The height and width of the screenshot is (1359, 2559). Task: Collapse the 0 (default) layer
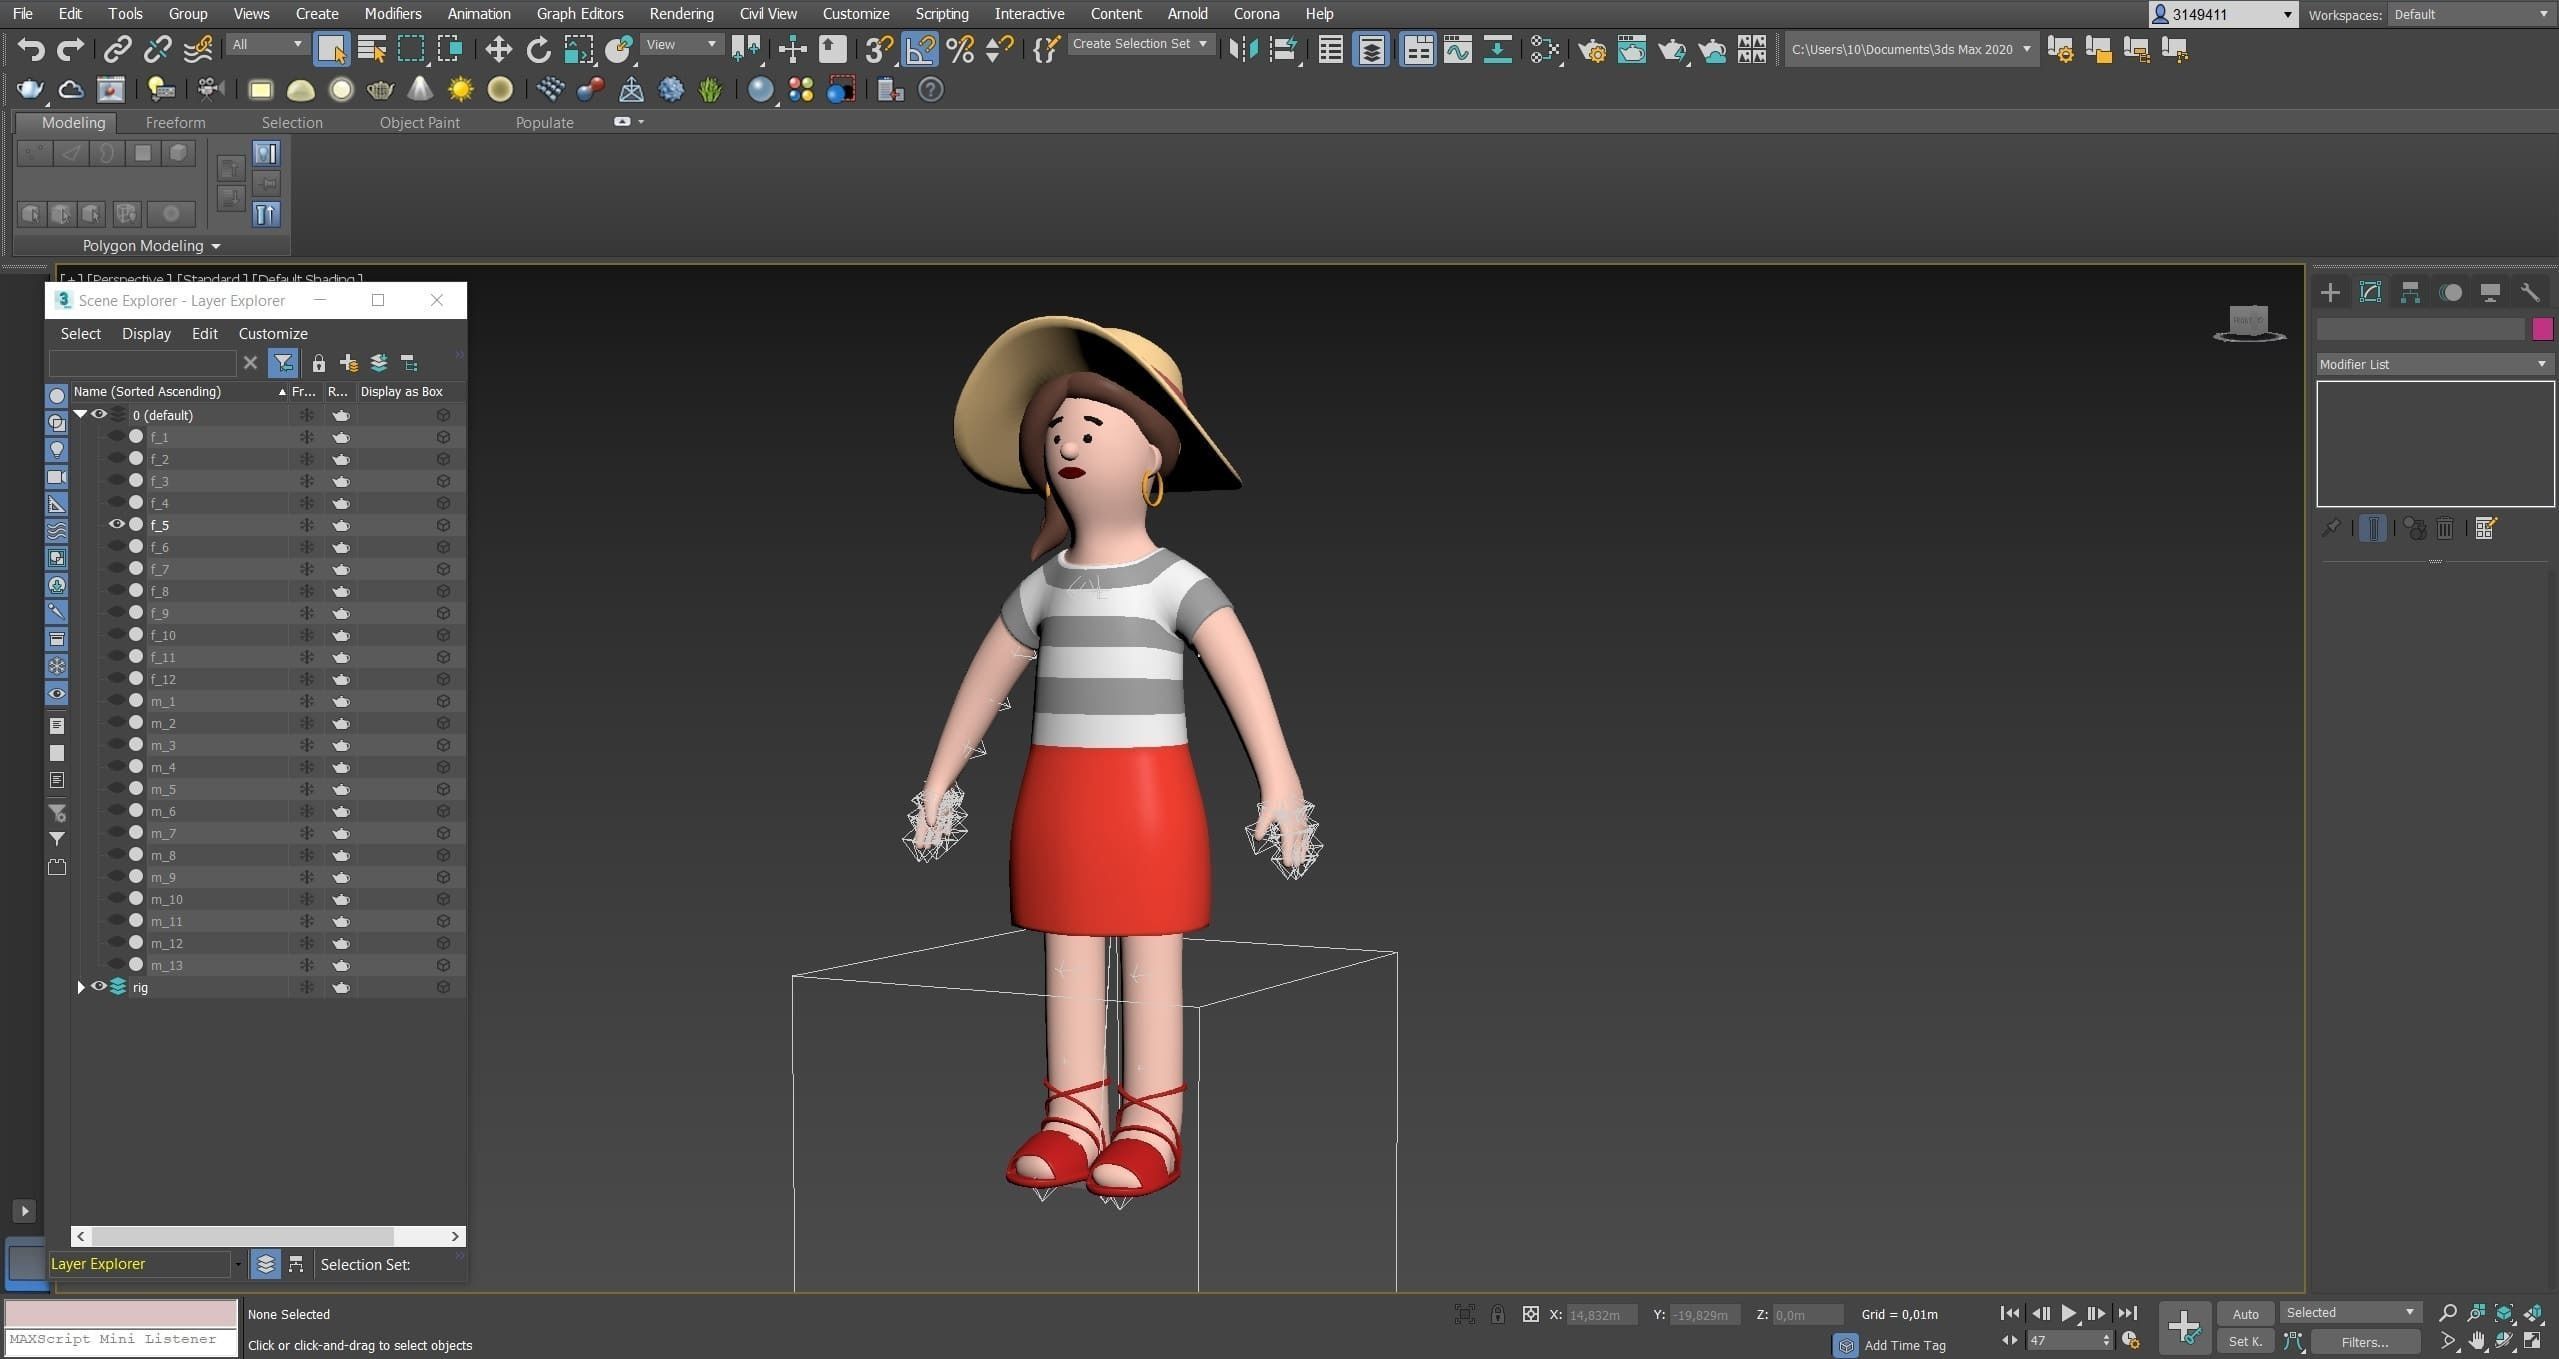click(x=80, y=414)
